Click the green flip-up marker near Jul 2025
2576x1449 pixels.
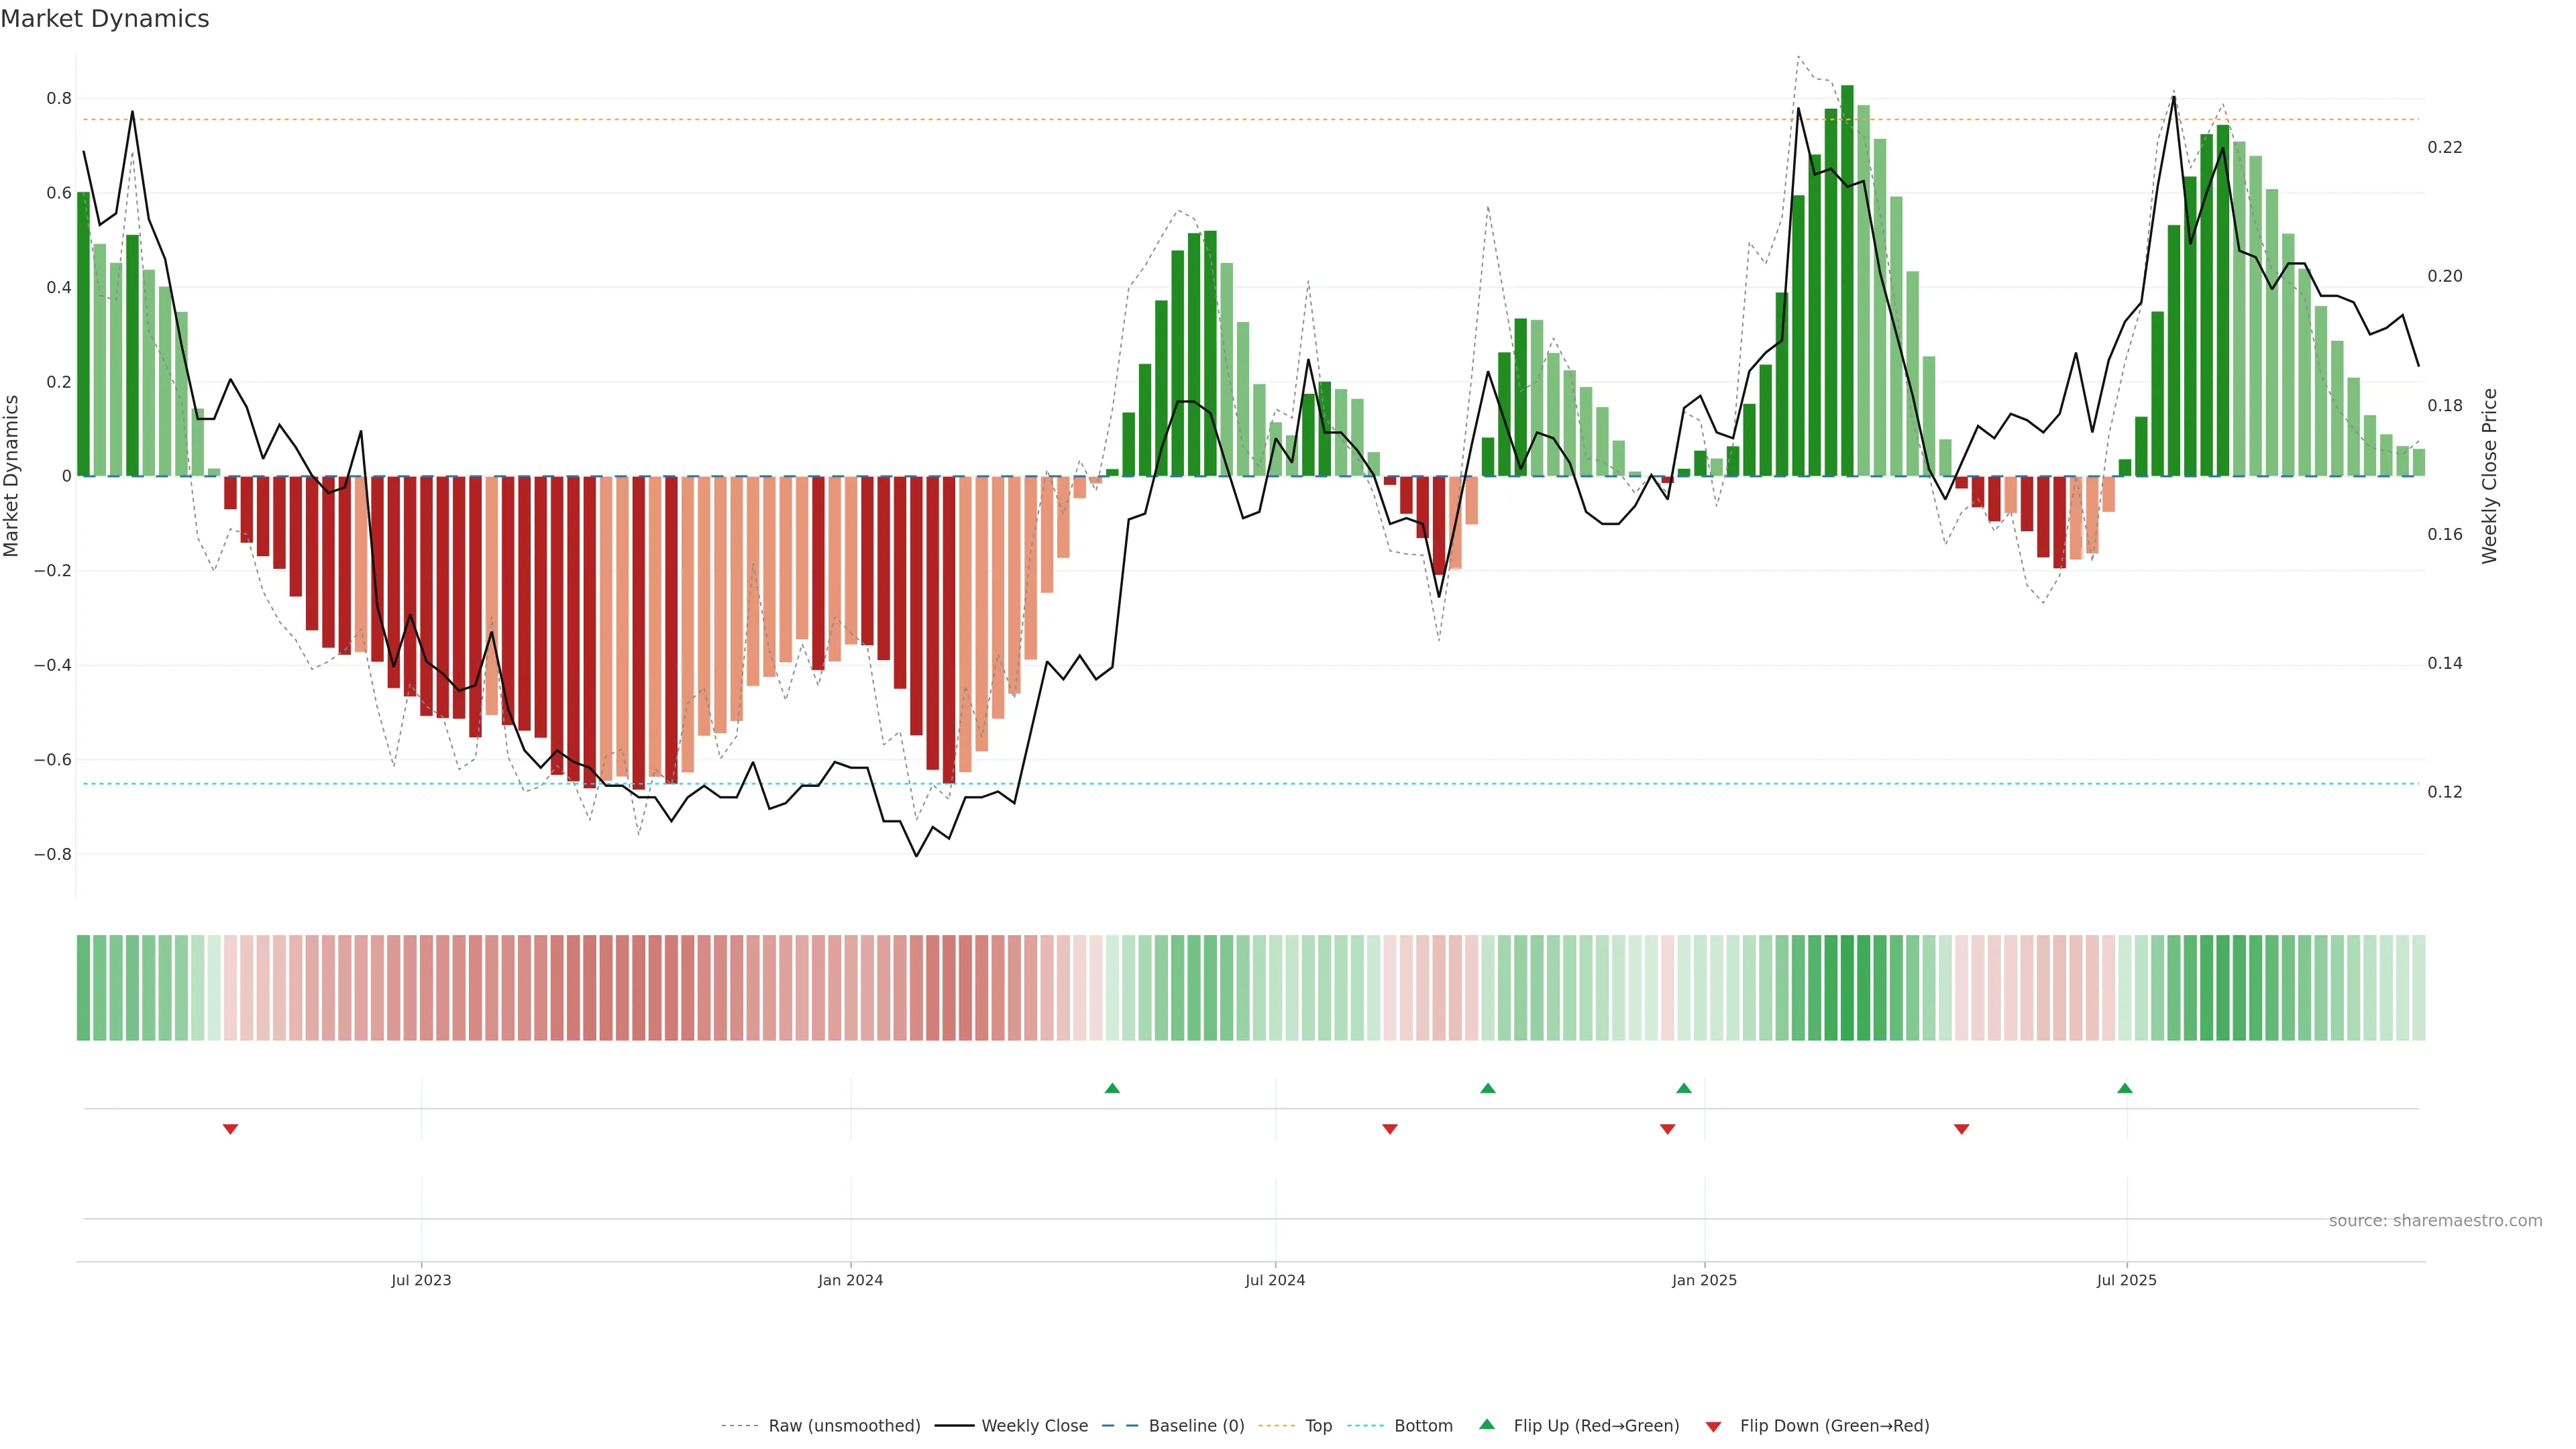2125,1088
